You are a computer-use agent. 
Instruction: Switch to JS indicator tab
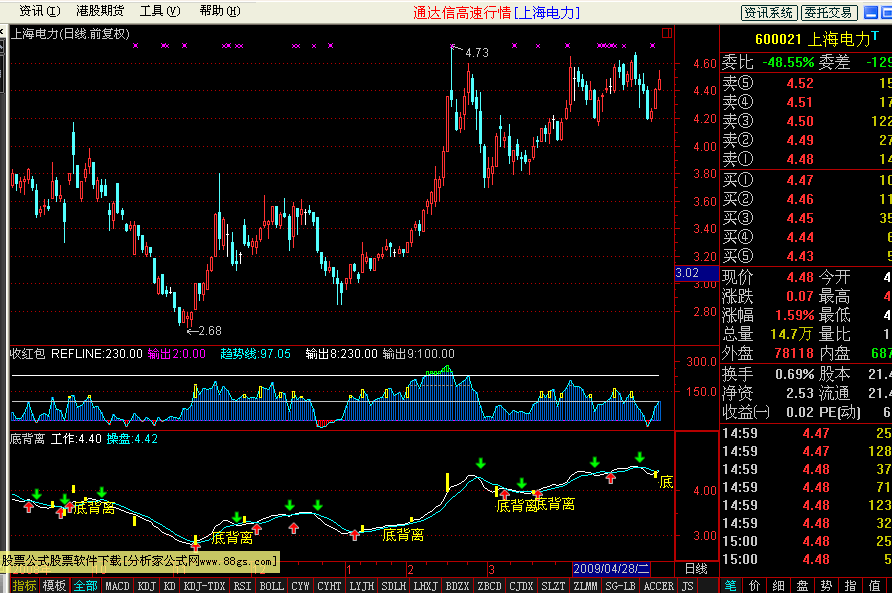point(688,586)
